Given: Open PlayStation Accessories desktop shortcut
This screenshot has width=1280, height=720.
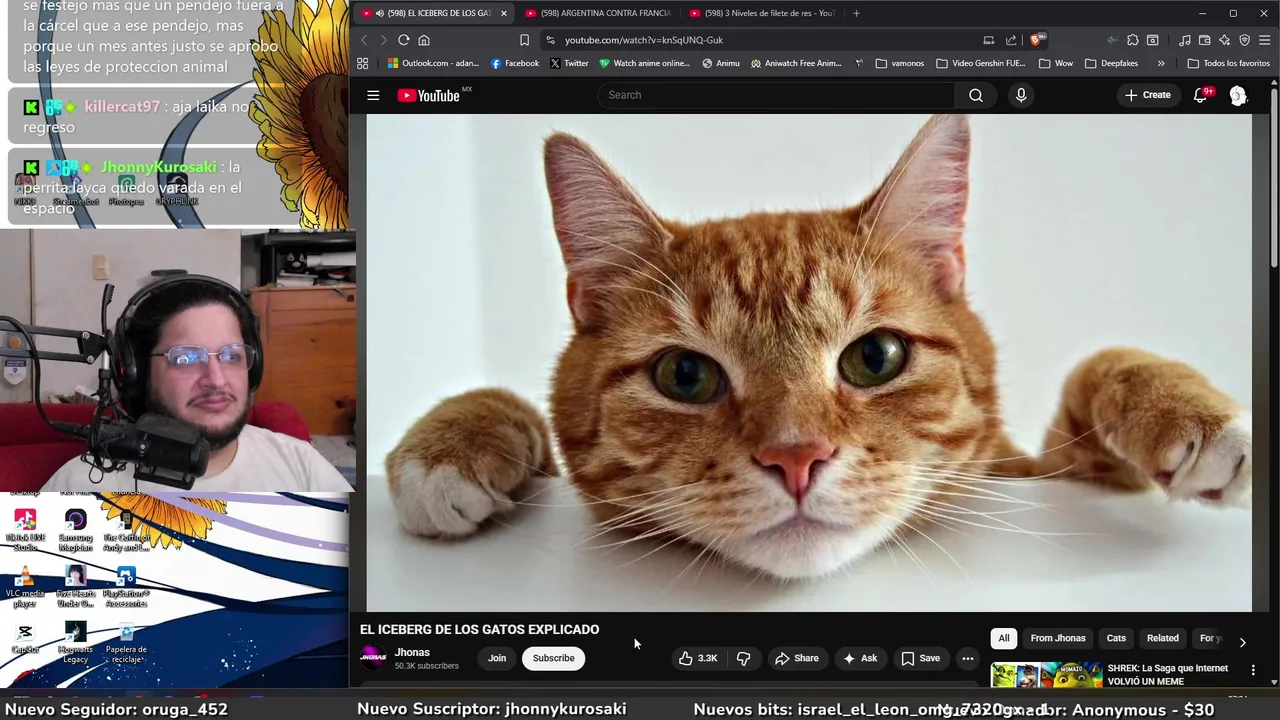Looking at the screenshot, I should pyautogui.click(x=126, y=587).
